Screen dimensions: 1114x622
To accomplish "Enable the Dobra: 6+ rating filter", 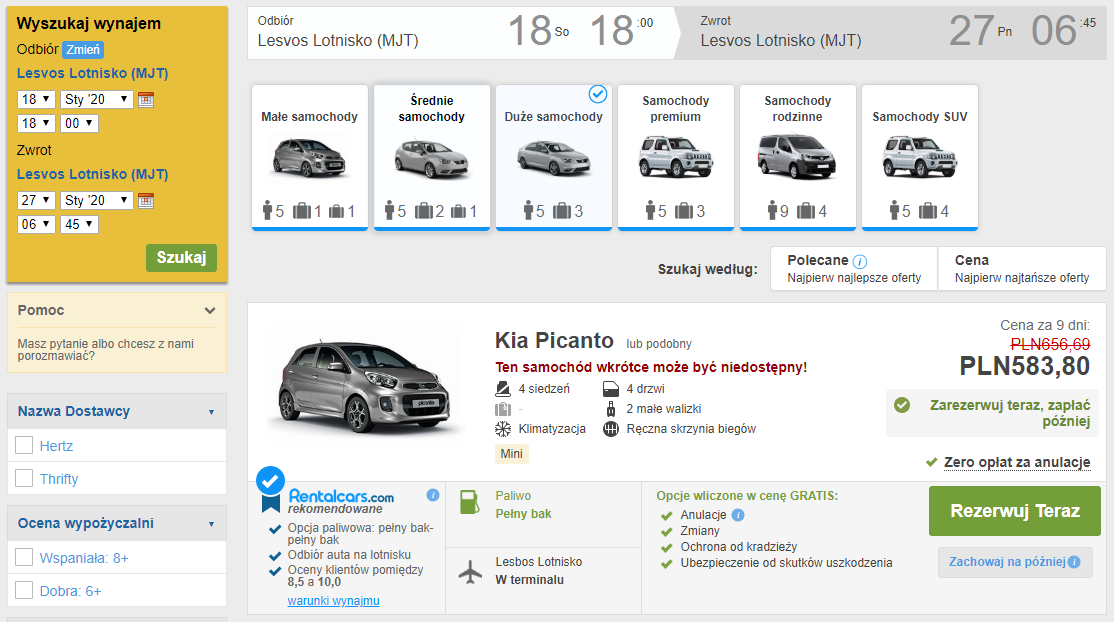I will click(24, 591).
